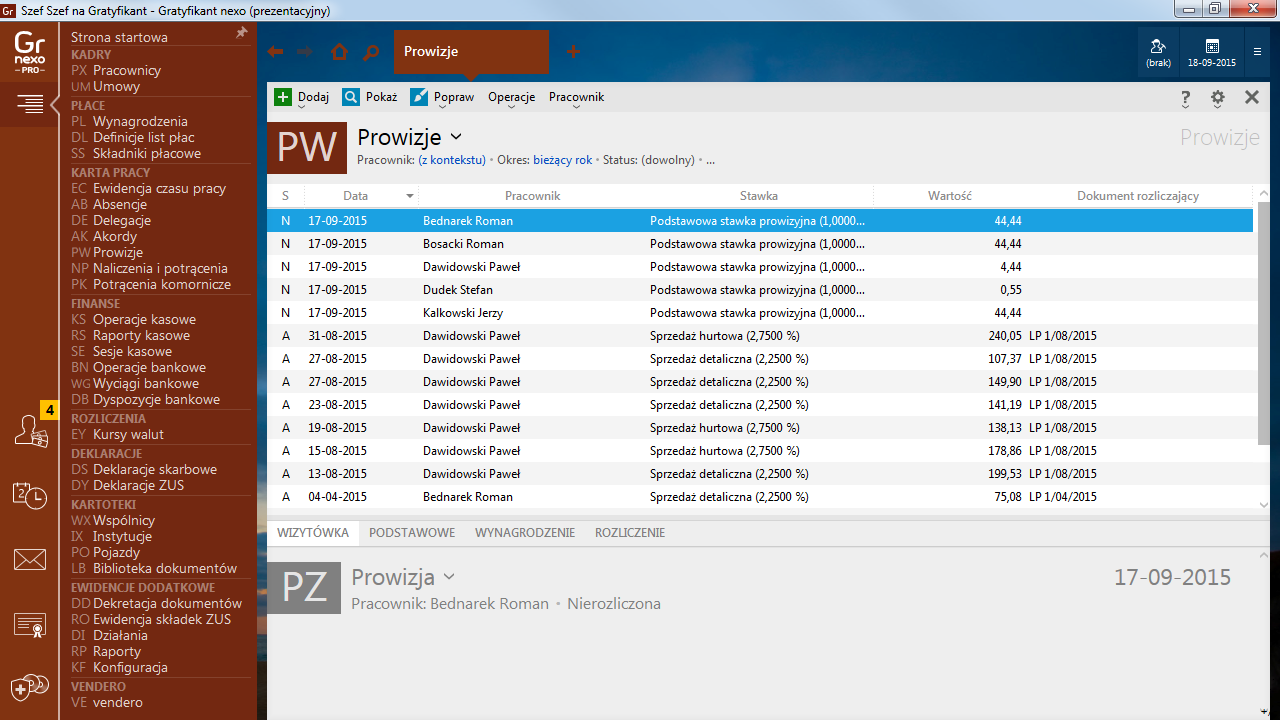Image resolution: width=1280 pixels, height=720 pixels.
Task: Click the home icon in navigation bar
Action: pyautogui.click(x=339, y=52)
